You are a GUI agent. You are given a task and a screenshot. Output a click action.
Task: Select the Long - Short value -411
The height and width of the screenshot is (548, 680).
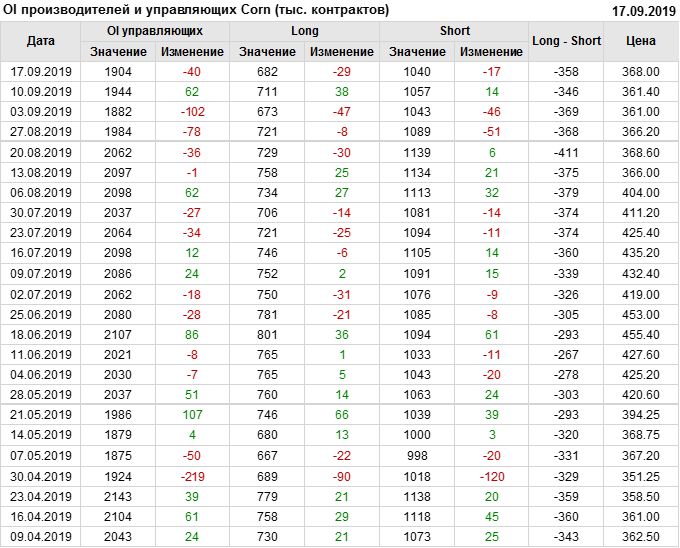coord(567,152)
